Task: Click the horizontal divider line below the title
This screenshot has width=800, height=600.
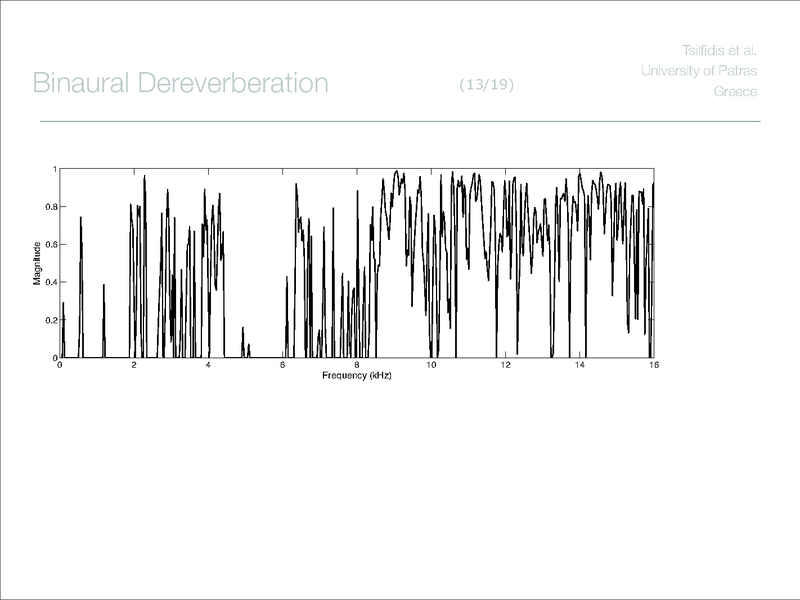Action: coord(400,121)
